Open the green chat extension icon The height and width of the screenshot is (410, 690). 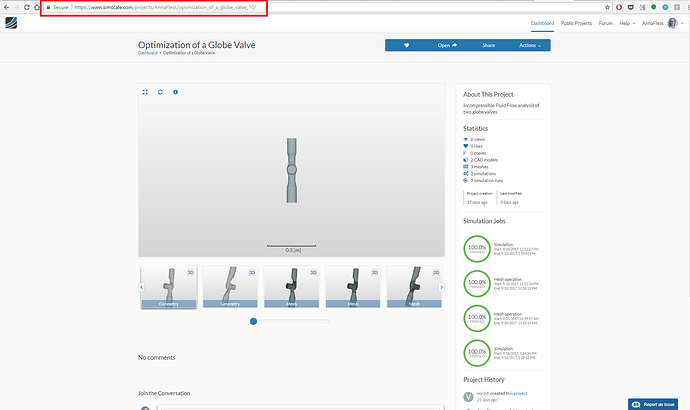pos(654,7)
